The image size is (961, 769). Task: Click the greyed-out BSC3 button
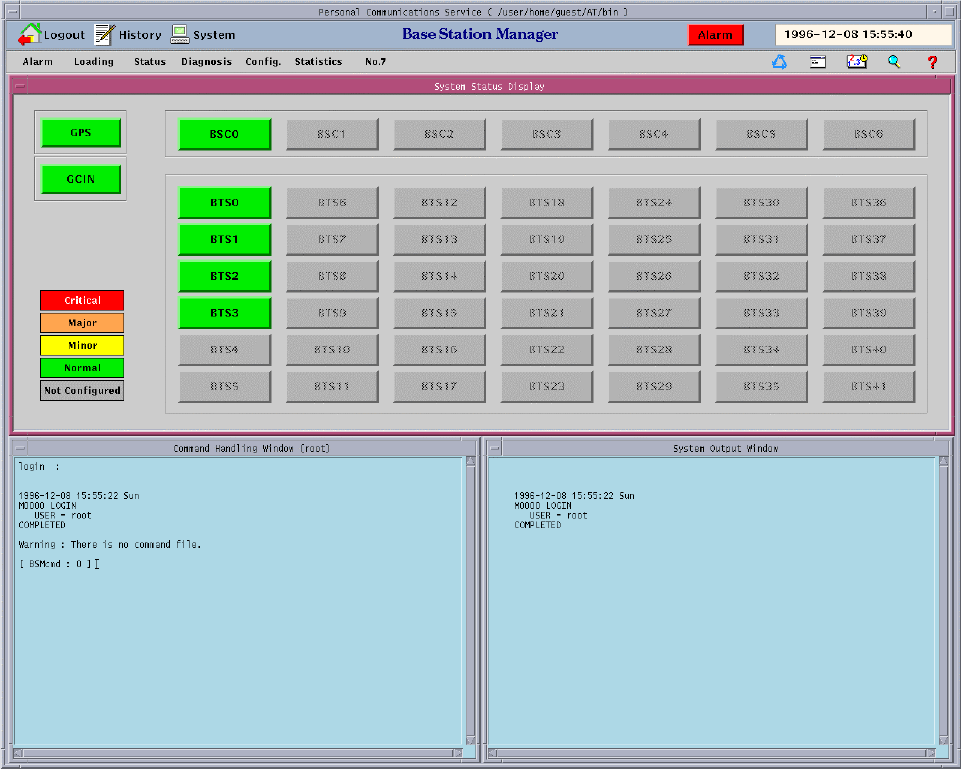[547, 134]
